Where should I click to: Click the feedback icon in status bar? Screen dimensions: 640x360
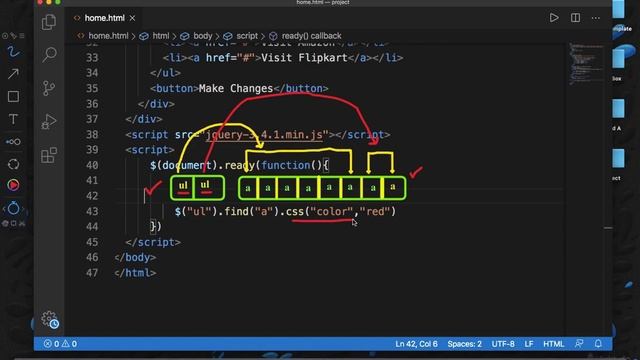(x=579, y=344)
